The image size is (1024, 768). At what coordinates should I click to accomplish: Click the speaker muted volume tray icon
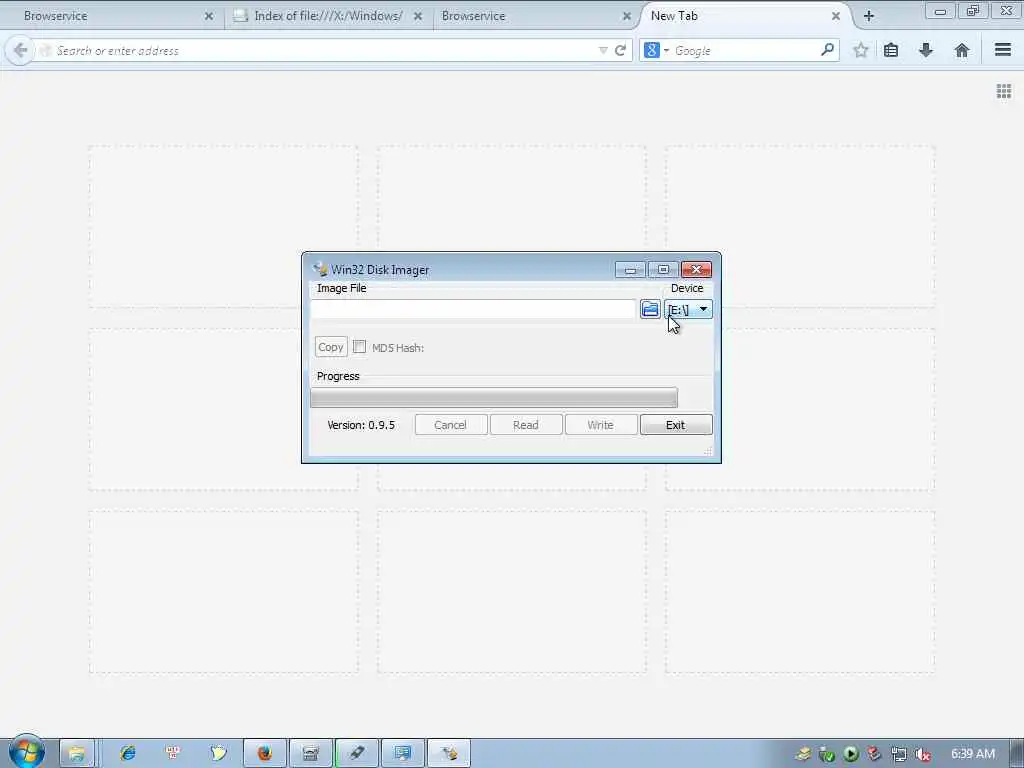click(x=922, y=754)
